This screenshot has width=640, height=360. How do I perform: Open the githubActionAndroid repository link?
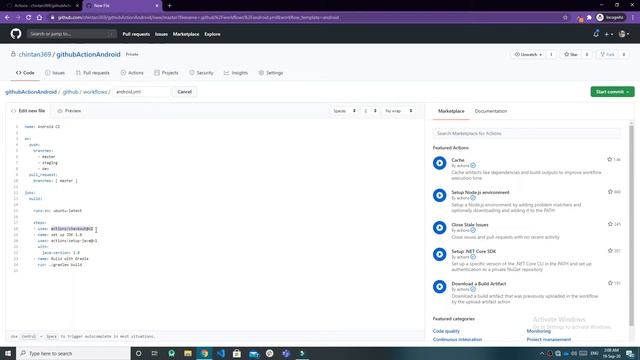tap(88, 54)
